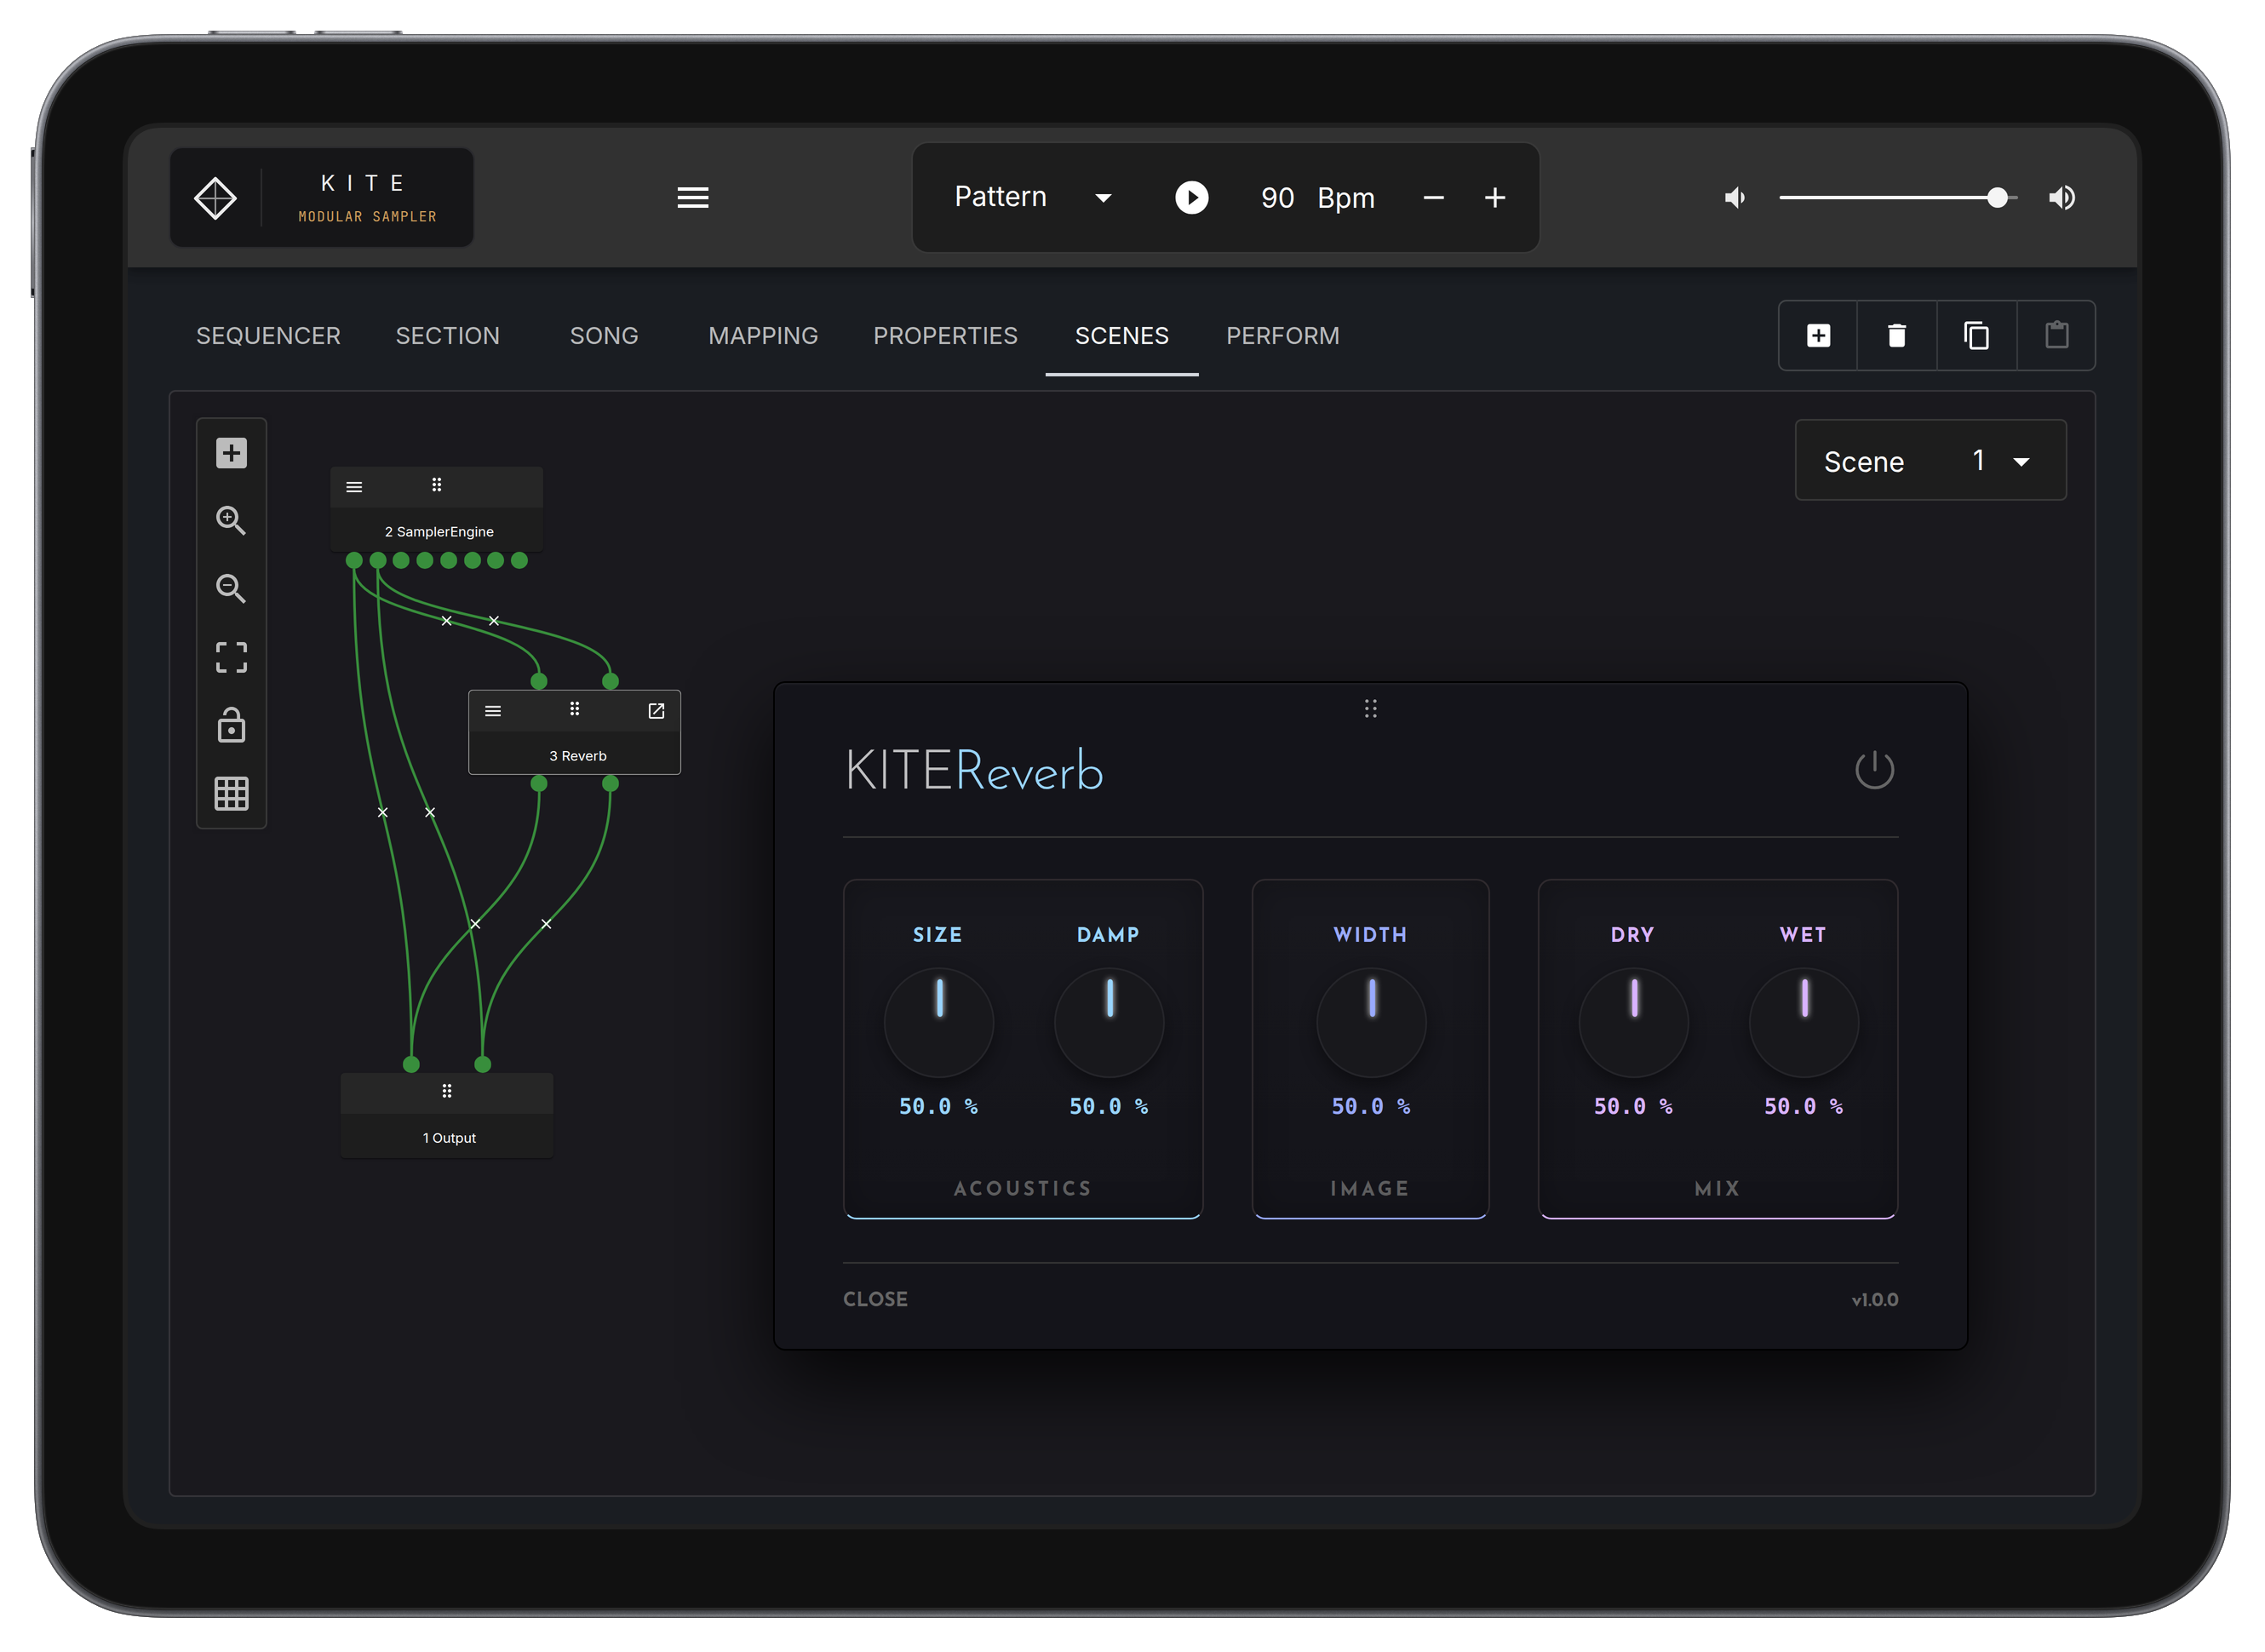Open the SamplerEngine node menu
This screenshot has width=2265, height=1652.
click(x=354, y=487)
